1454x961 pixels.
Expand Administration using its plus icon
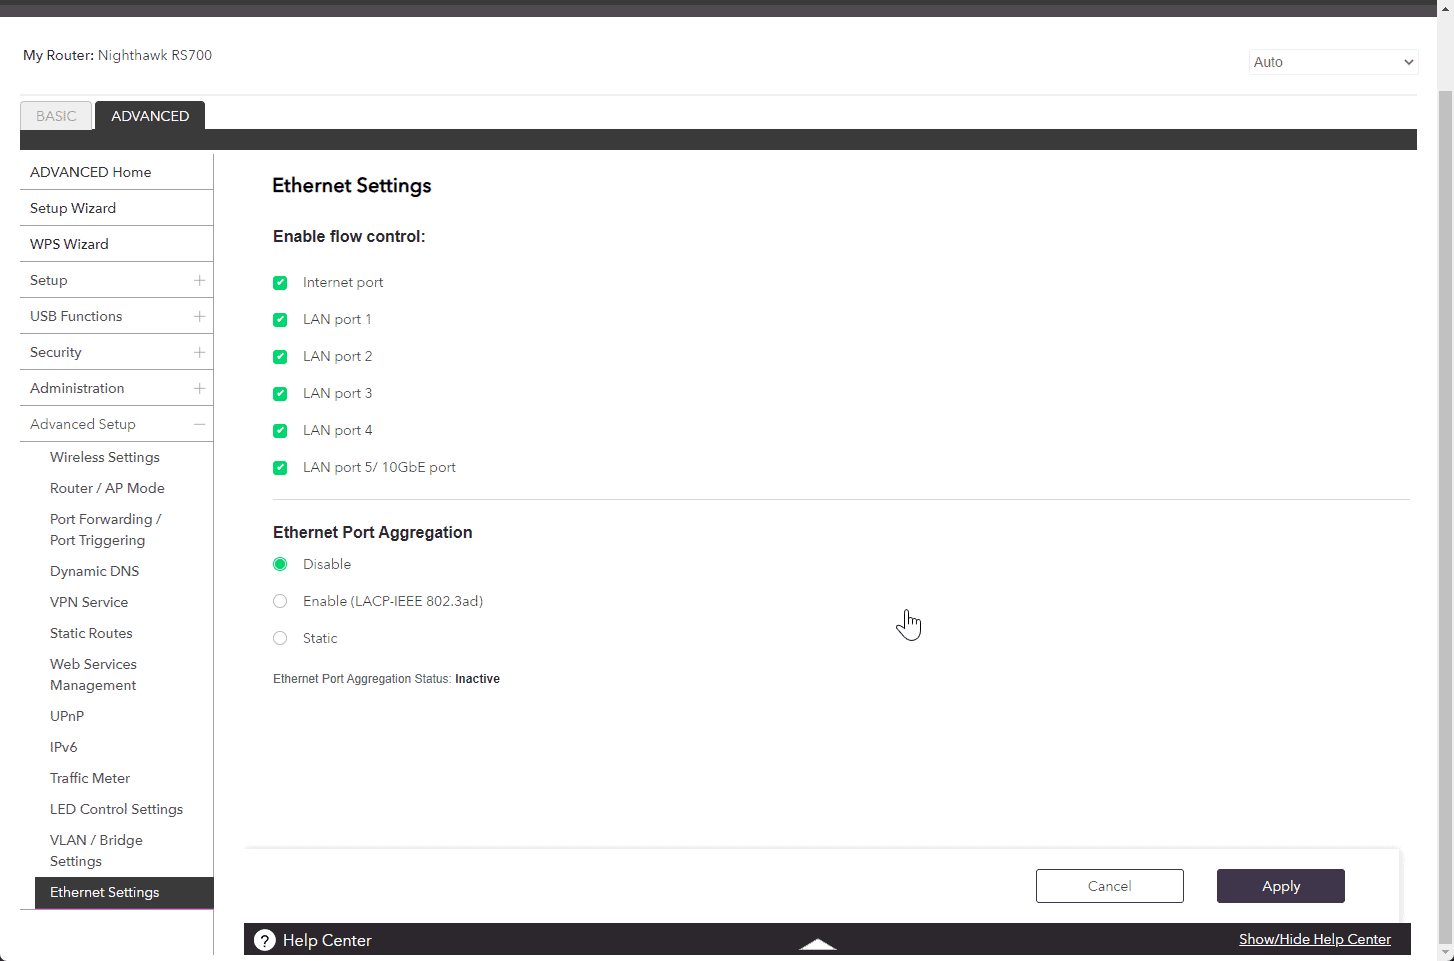pos(199,388)
